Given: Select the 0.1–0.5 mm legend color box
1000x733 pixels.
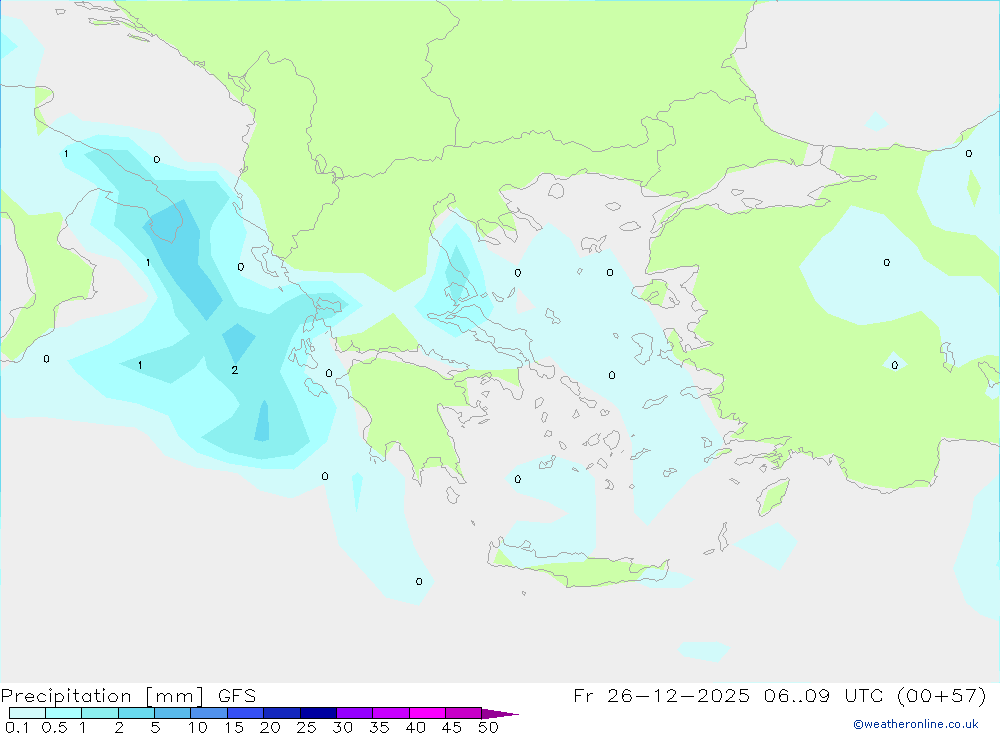Looking at the screenshot, I should pyautogui.click(x=27, y=713).
